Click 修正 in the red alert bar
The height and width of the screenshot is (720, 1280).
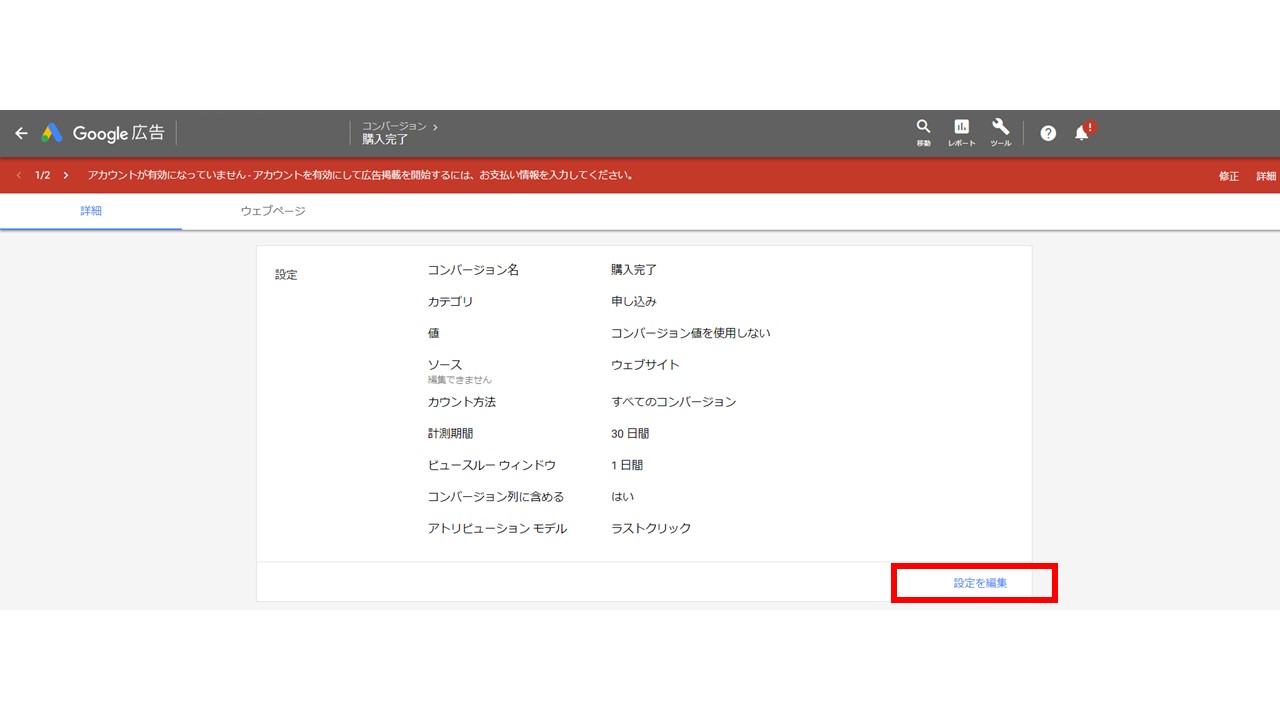point(1229,176)
